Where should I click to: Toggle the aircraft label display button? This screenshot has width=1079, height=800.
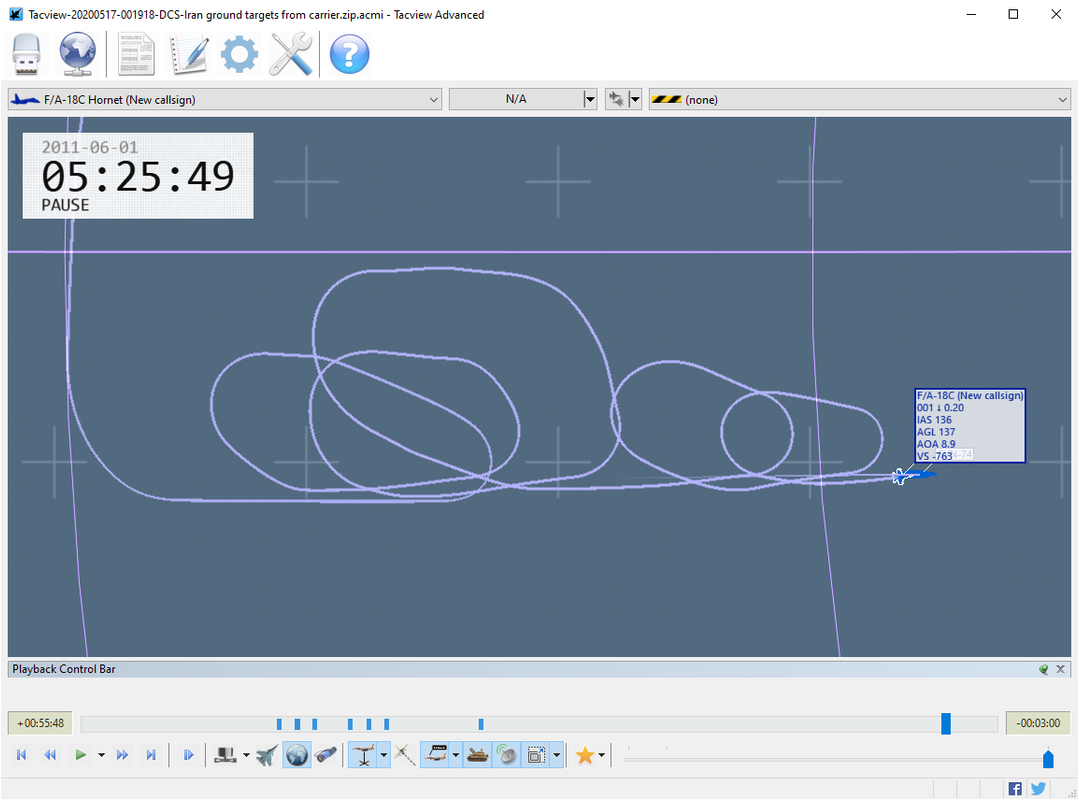tap(436, 755)
